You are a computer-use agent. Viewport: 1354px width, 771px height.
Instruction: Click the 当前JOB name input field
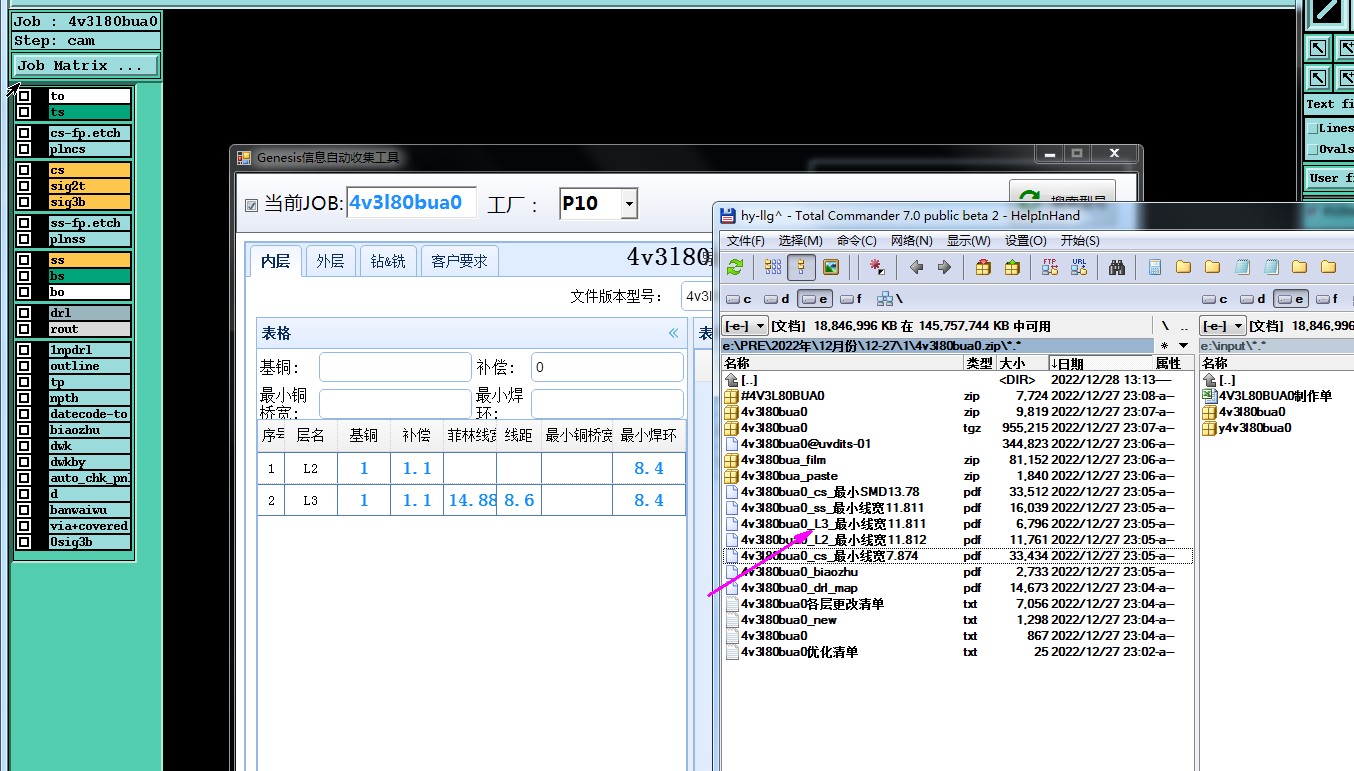pyautogui.click(x=411, y=203)
